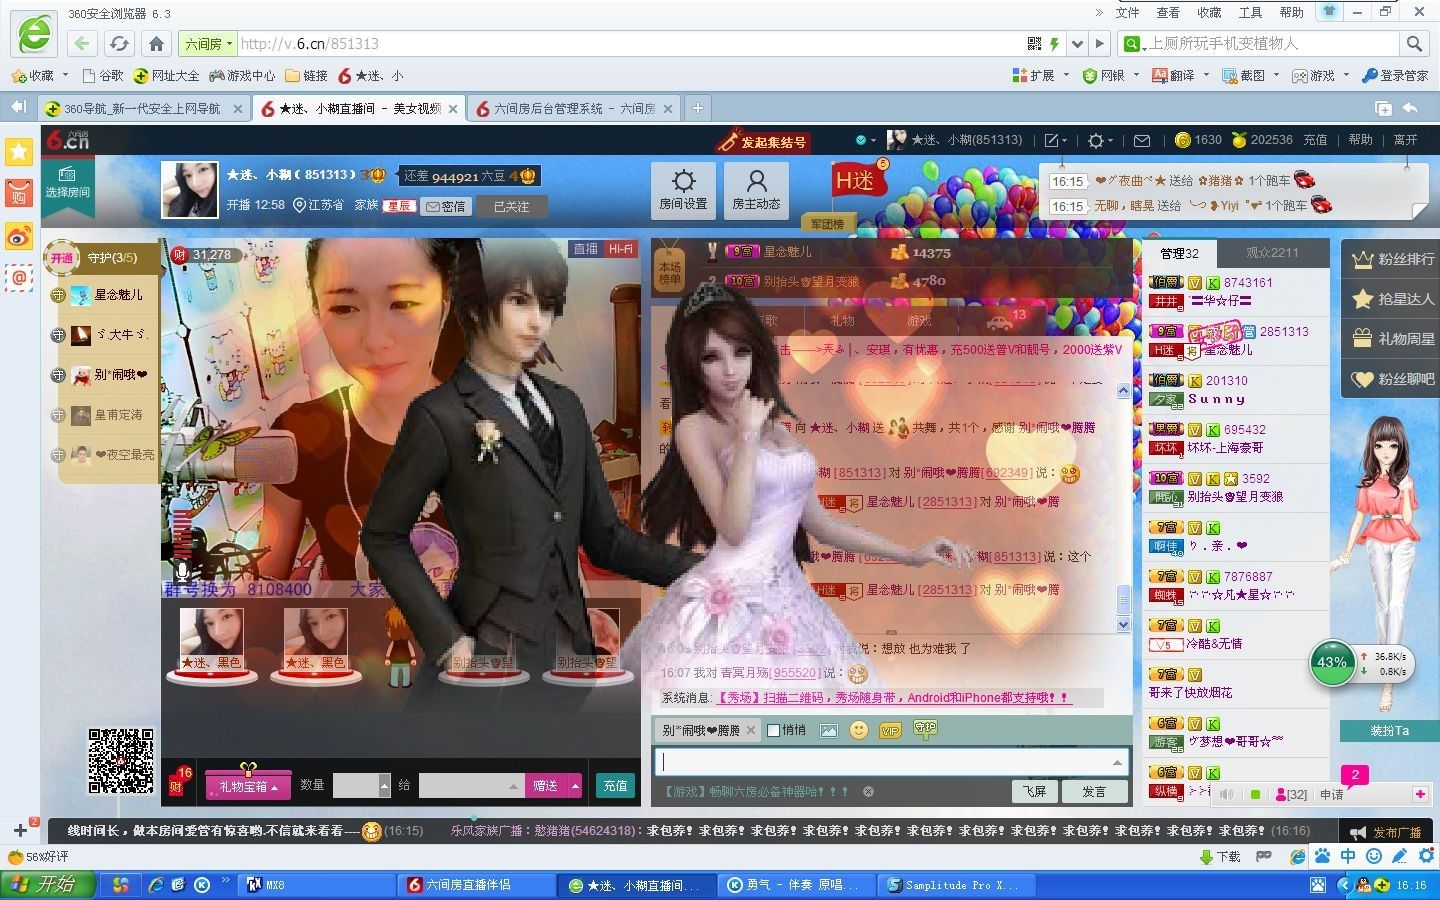
Task: Open the mail @ sidebar icon
Action: 19,277
